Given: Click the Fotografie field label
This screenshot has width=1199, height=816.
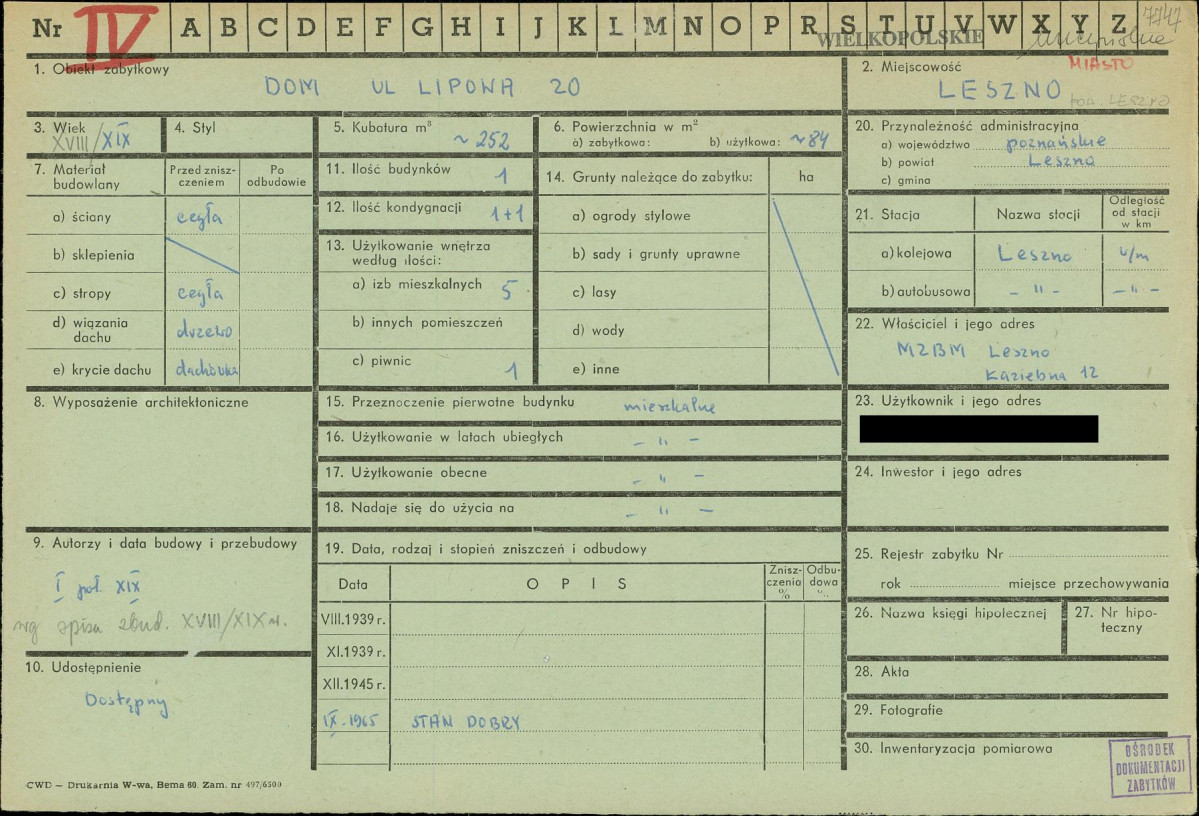Looking at the screenshot, I should pyautogui.click(x=911, y=710).
